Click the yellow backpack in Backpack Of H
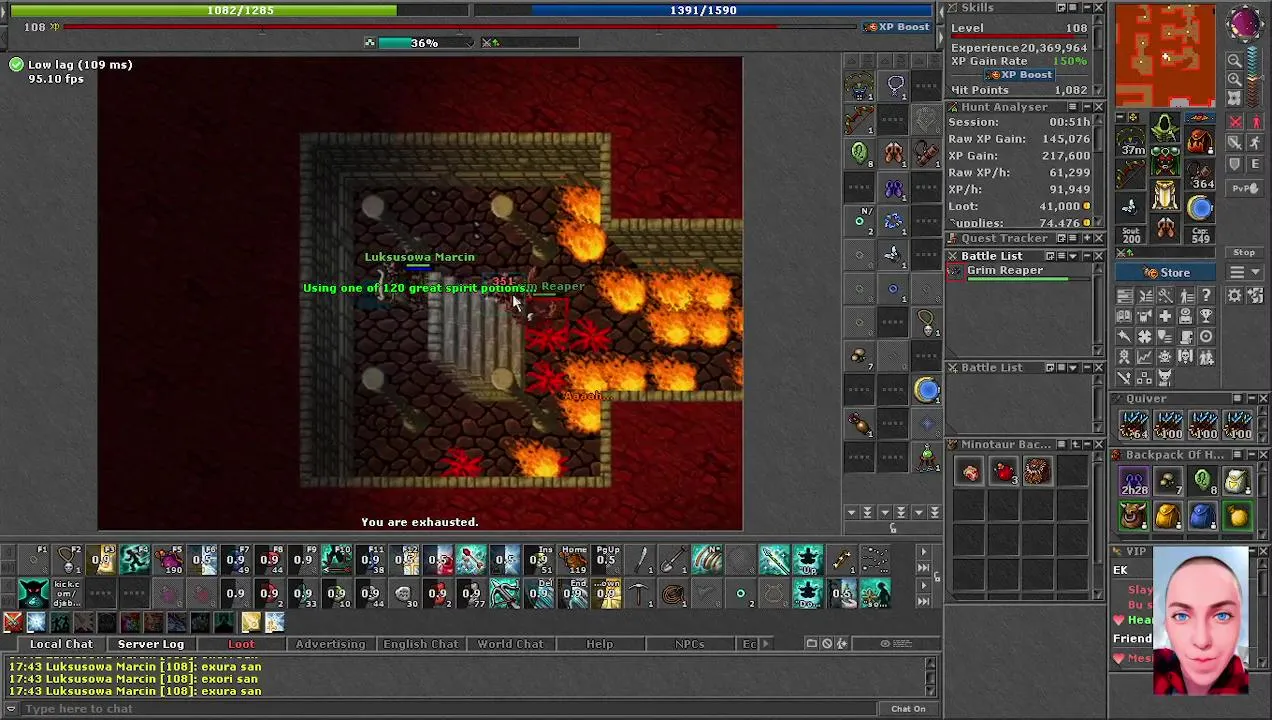 coord(1167,517)
